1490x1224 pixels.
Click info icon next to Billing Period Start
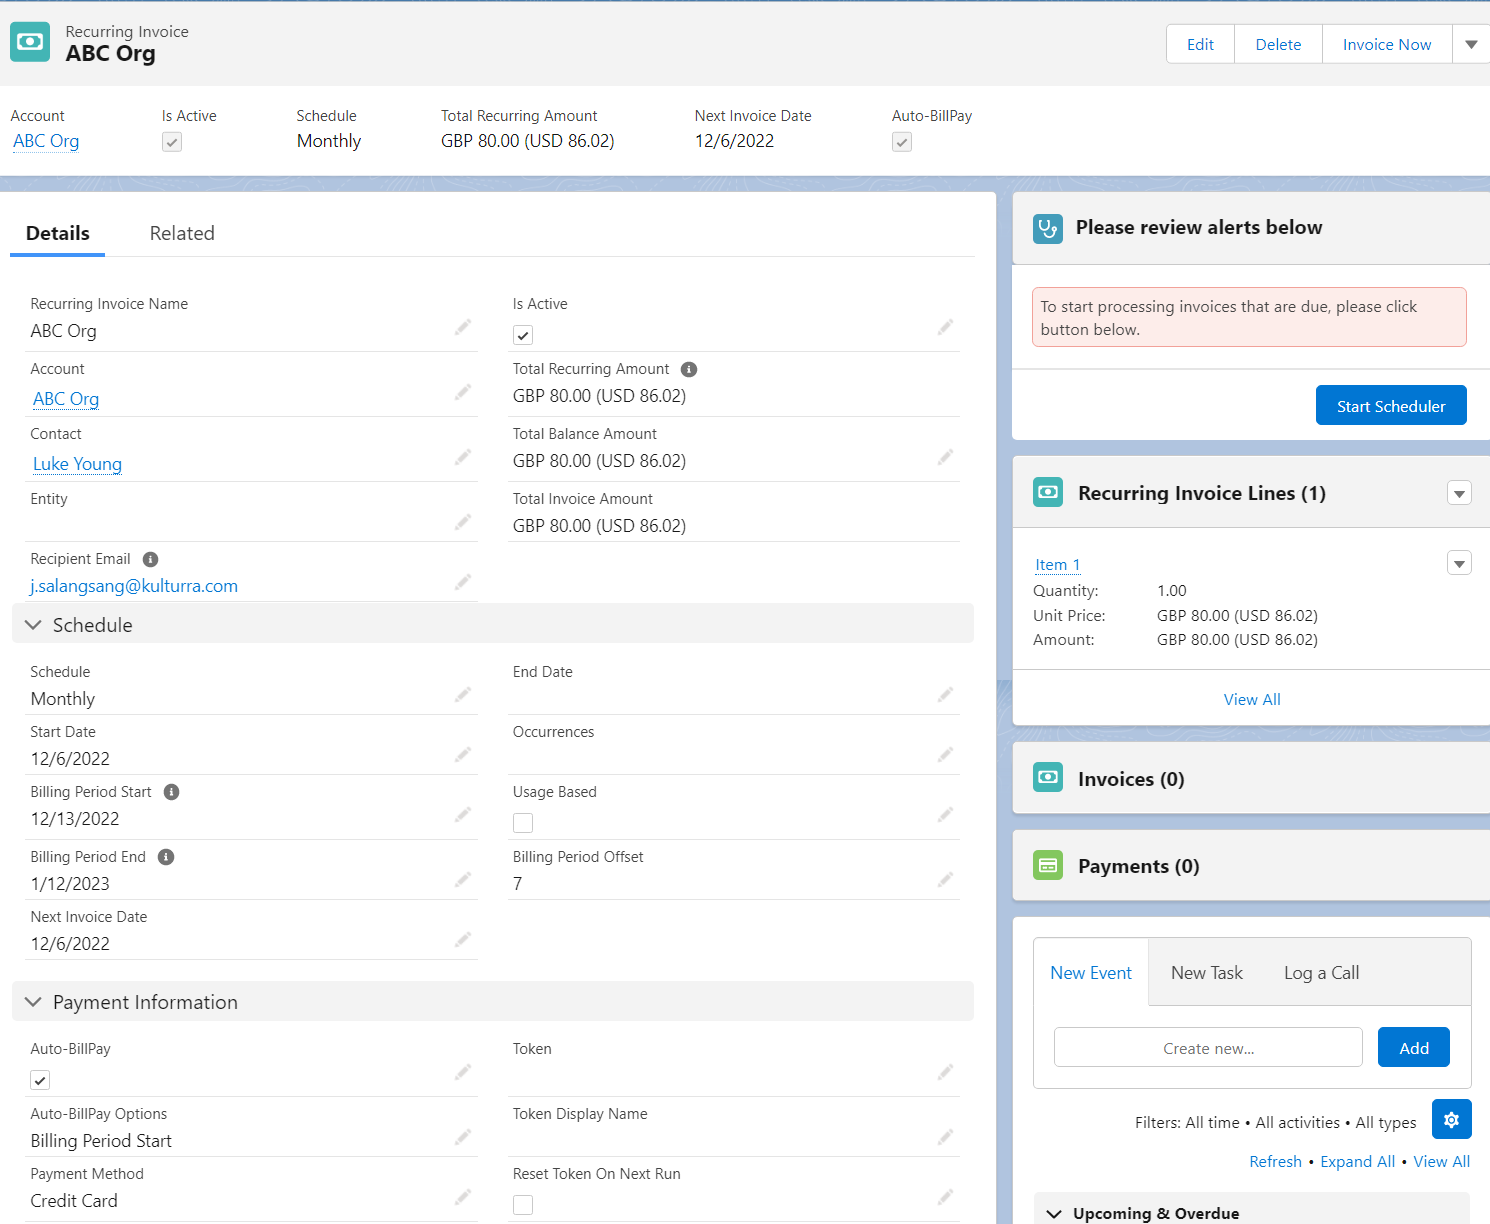click(x=171, y=792)
